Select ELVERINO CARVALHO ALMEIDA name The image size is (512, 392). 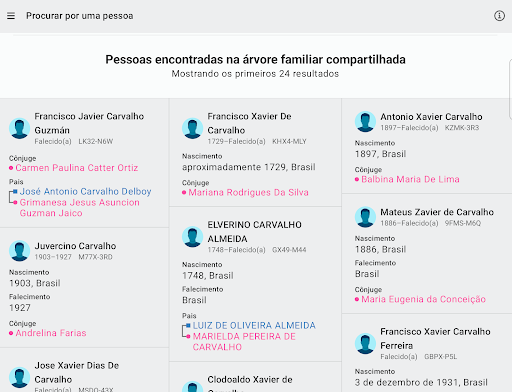point(254,232)
